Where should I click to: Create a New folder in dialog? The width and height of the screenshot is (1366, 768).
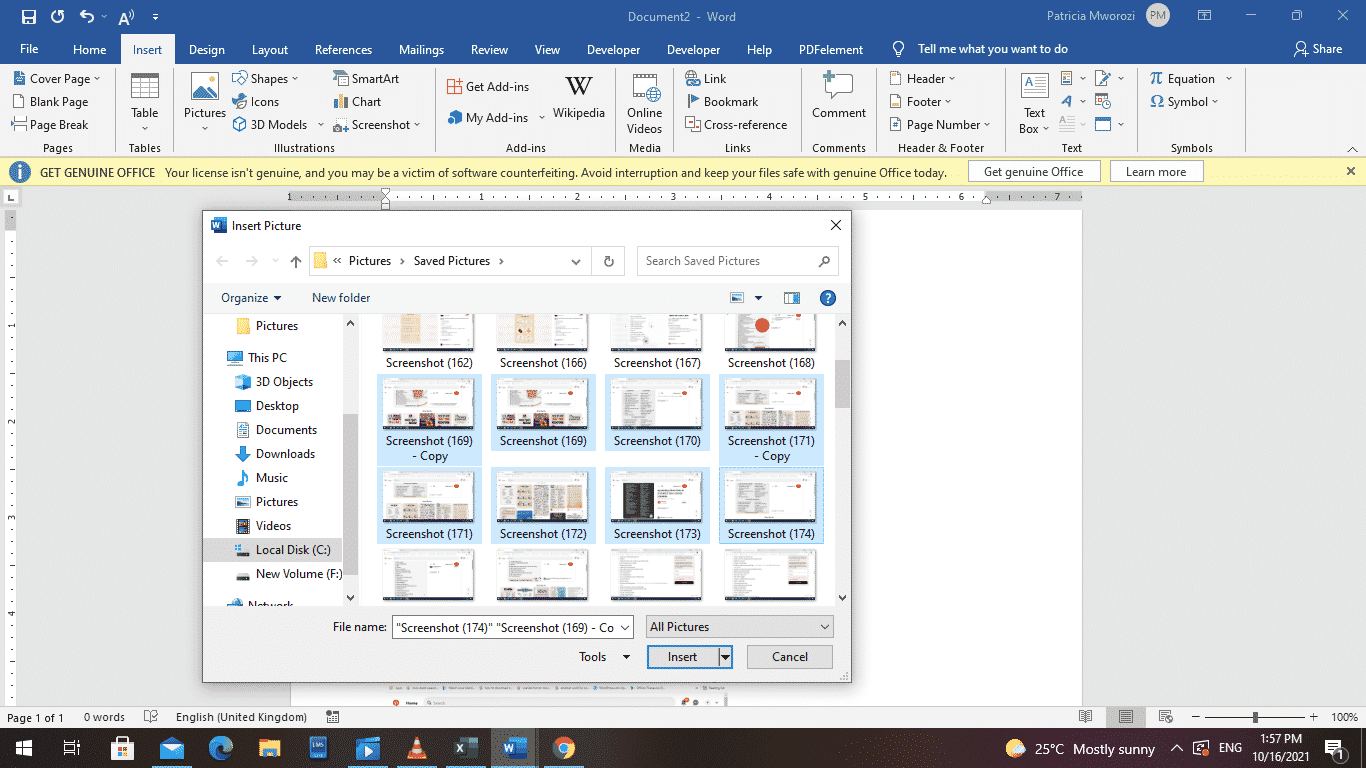(341, 298)
